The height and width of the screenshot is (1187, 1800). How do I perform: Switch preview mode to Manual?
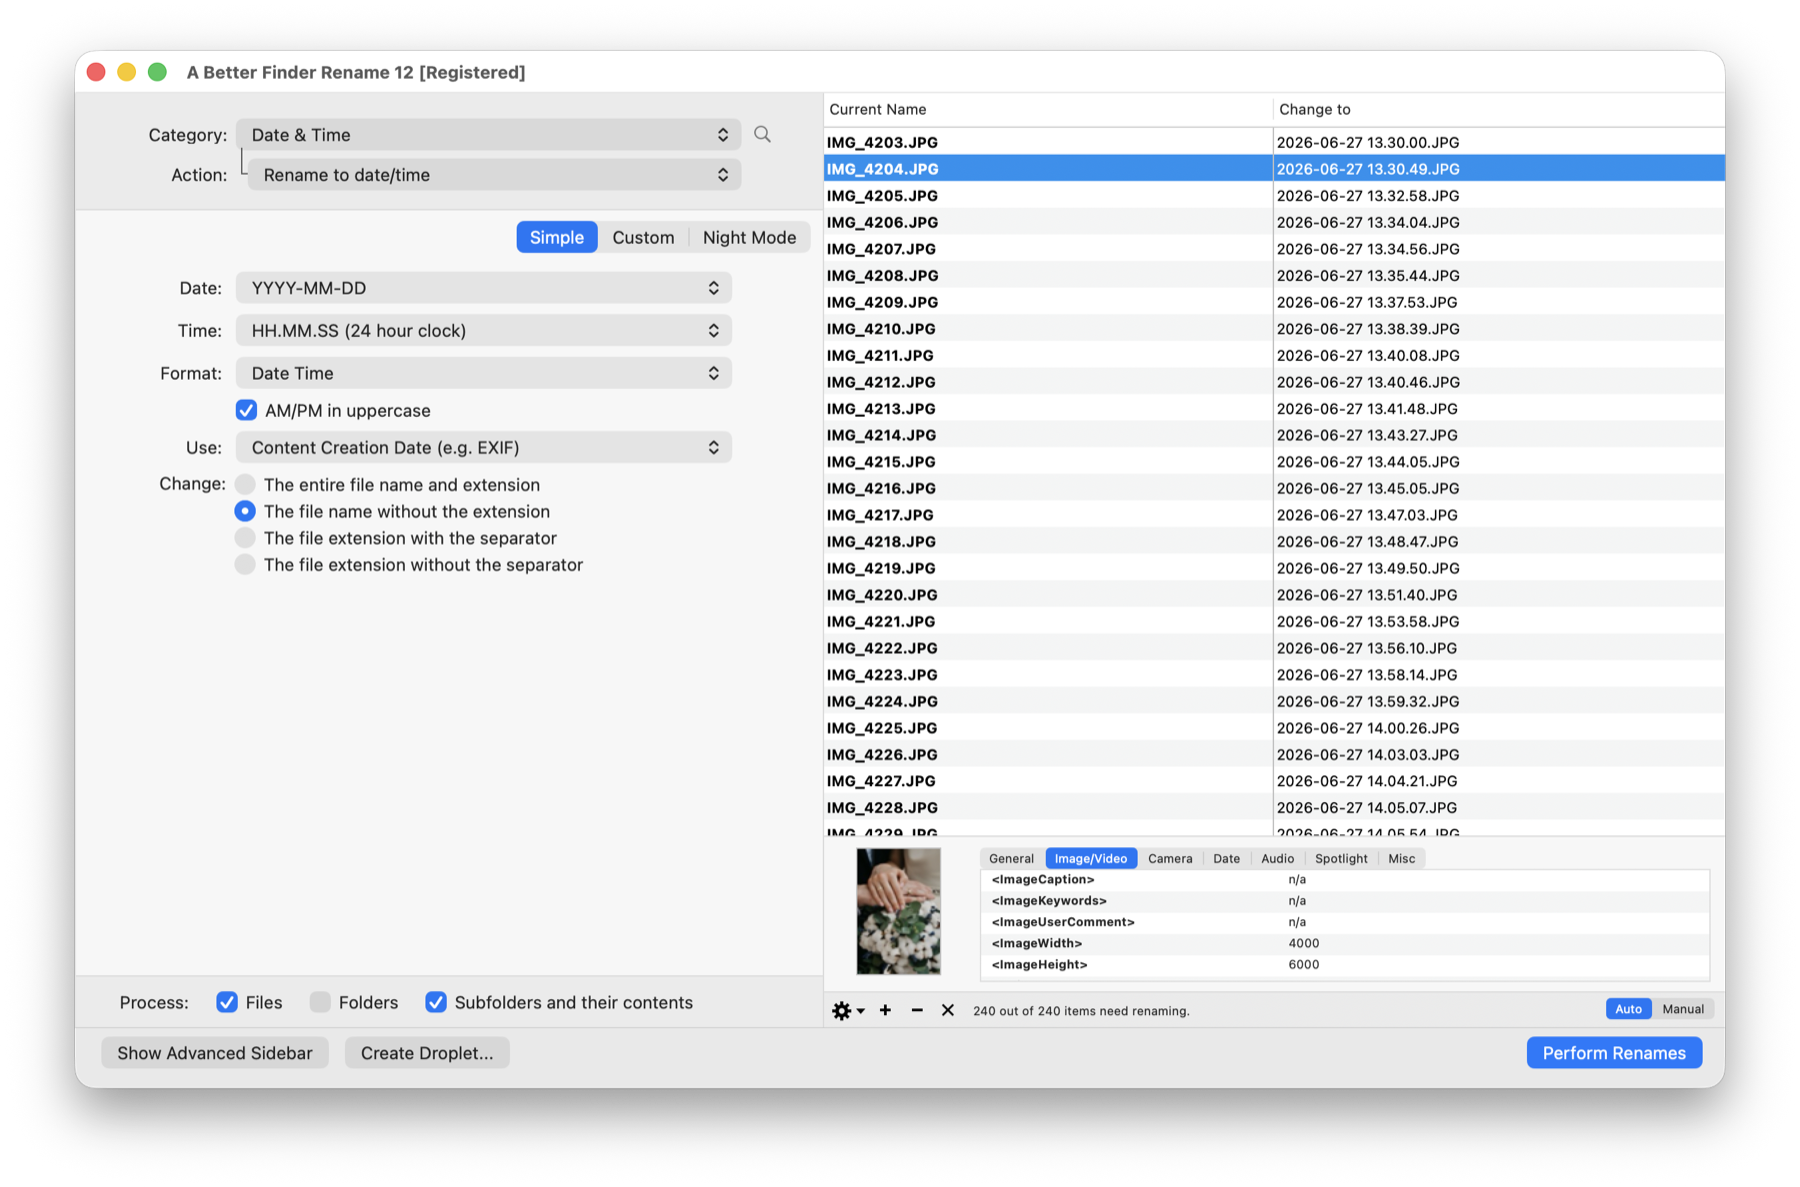pyautogui.click(x=1683, y=1009)
